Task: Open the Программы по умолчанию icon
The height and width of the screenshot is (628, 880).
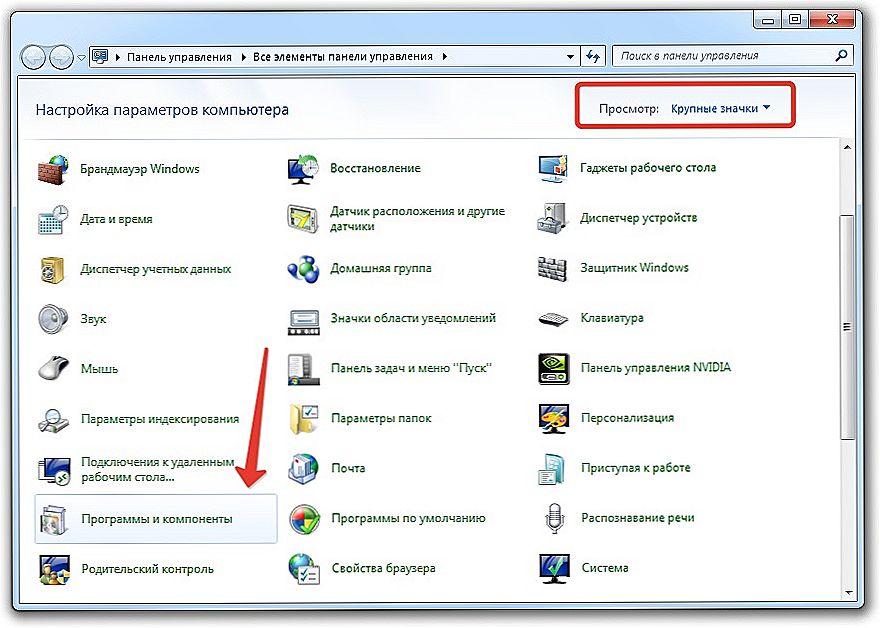Action: pyautogui.click(x=304, y=519)
